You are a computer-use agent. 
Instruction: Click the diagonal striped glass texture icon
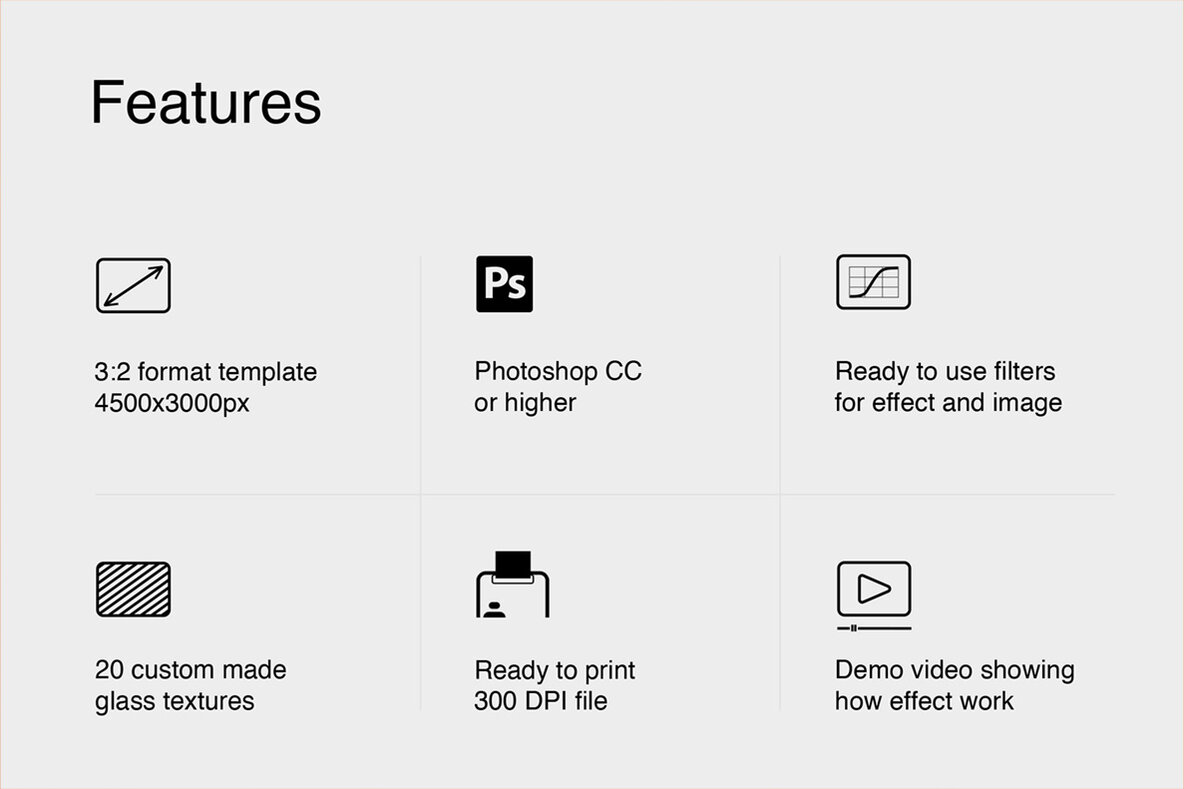pos(133,589)
